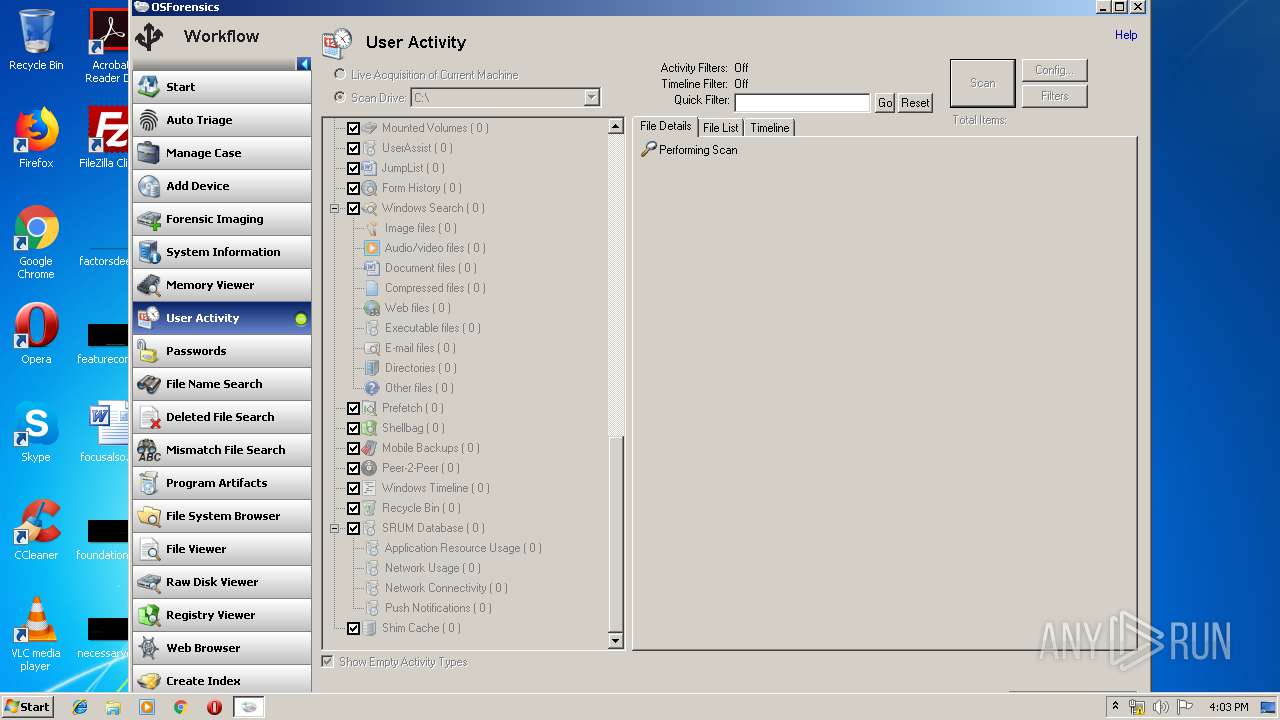The width and height of the screenshot is (1280, 720).
Task: Open Windows Start menu
Action: (27, 706)
